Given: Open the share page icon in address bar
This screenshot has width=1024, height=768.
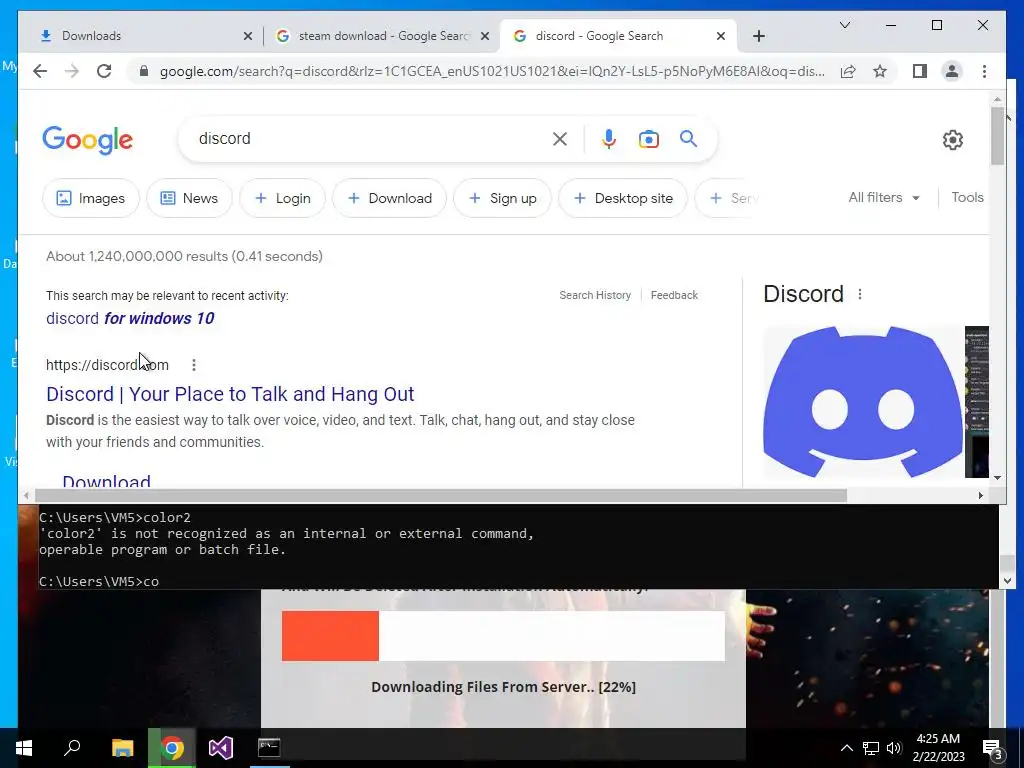Looking at the screenshot, I should pyautogui.click(x=848, y=71).
